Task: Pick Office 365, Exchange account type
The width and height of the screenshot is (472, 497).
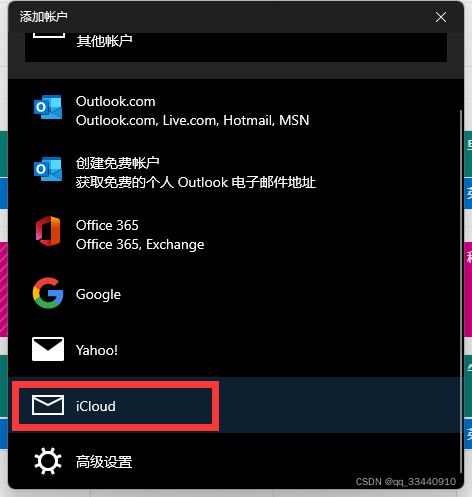Action: [234, 234]
